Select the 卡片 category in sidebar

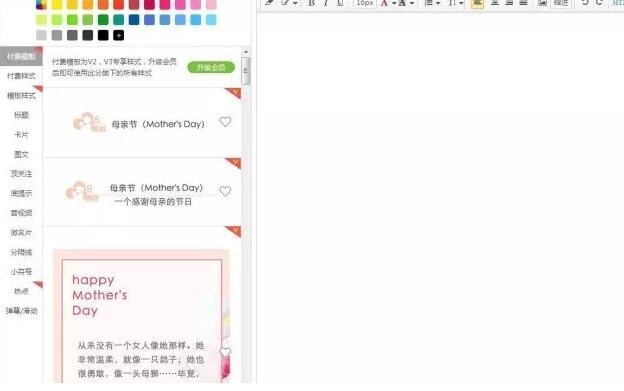point(21,135)
